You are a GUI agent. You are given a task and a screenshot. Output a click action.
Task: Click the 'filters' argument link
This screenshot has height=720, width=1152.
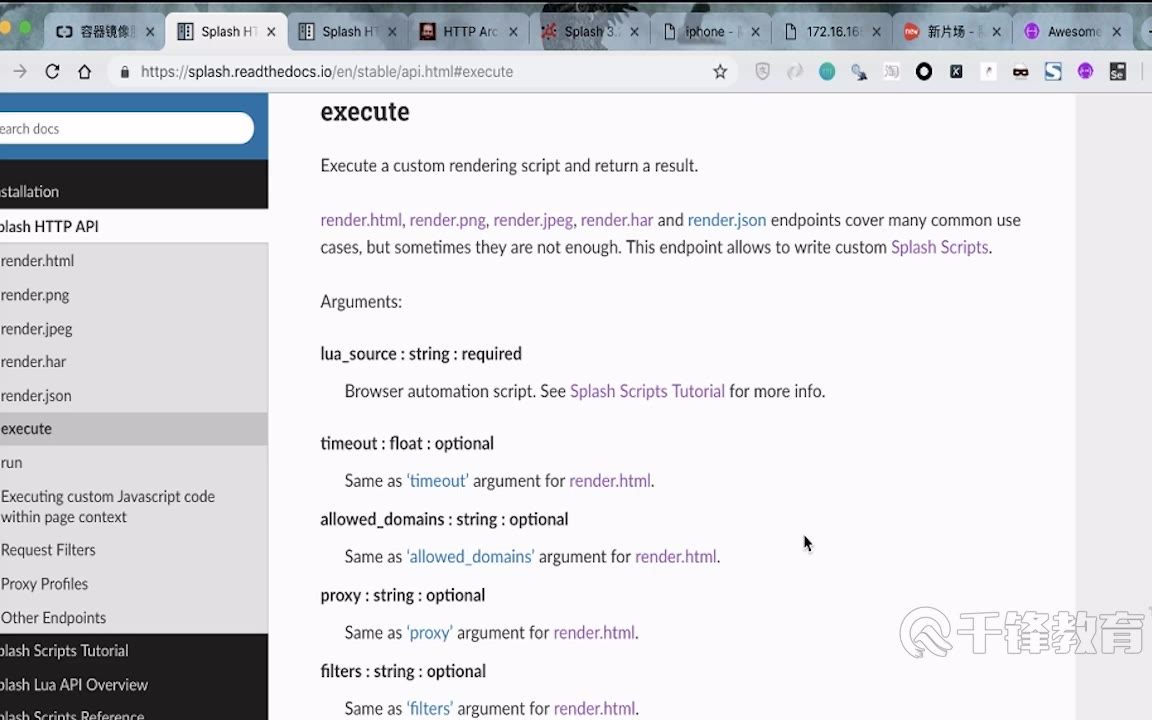click(x=429, y=708)
